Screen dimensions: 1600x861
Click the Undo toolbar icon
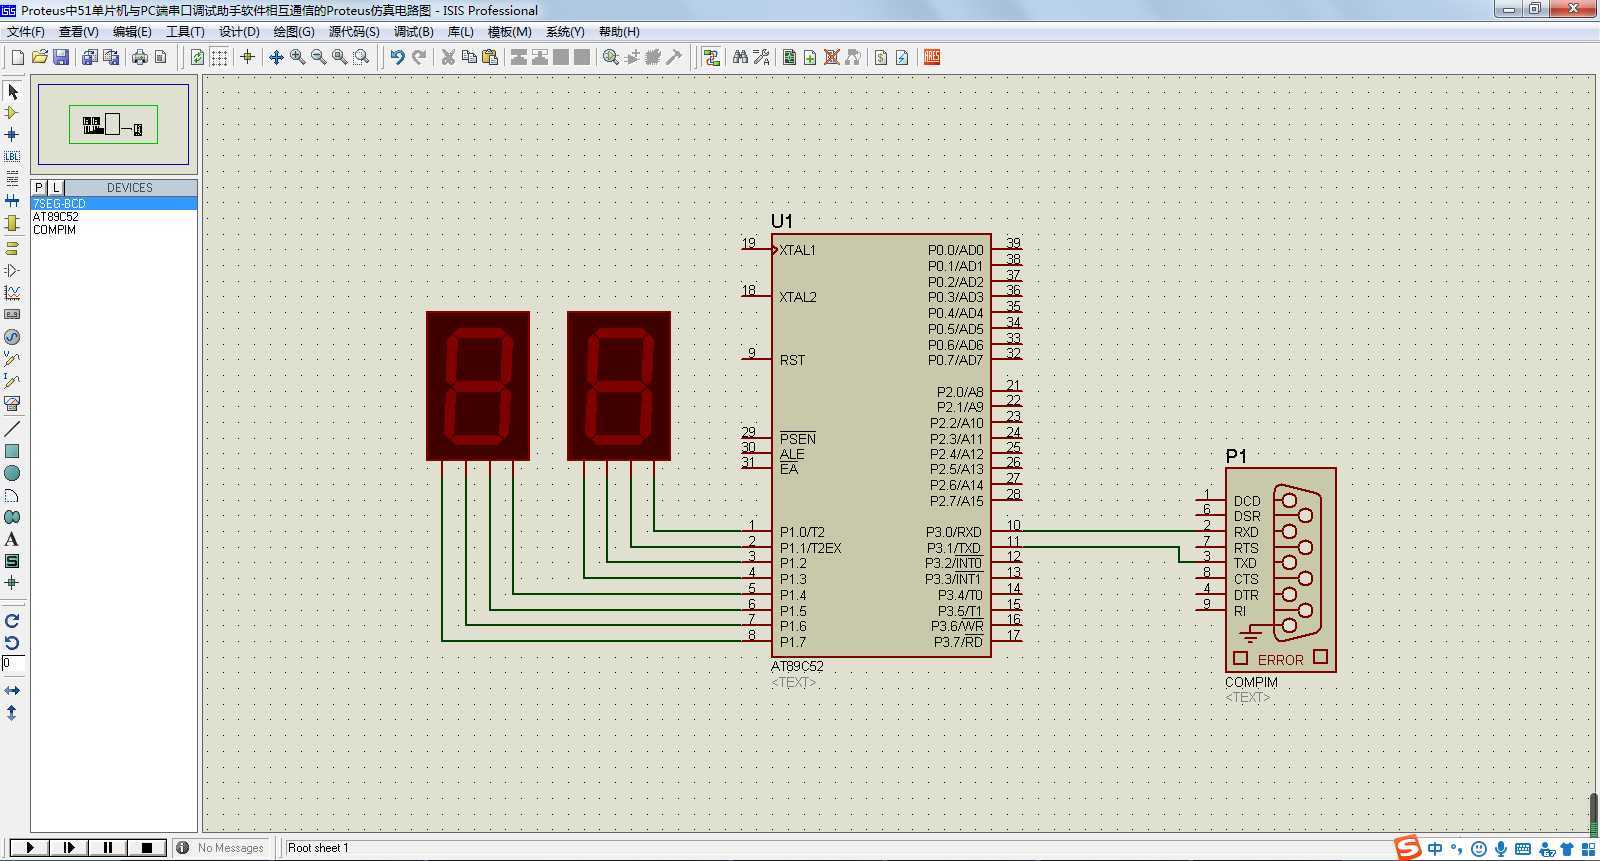(x=397, y=57)
